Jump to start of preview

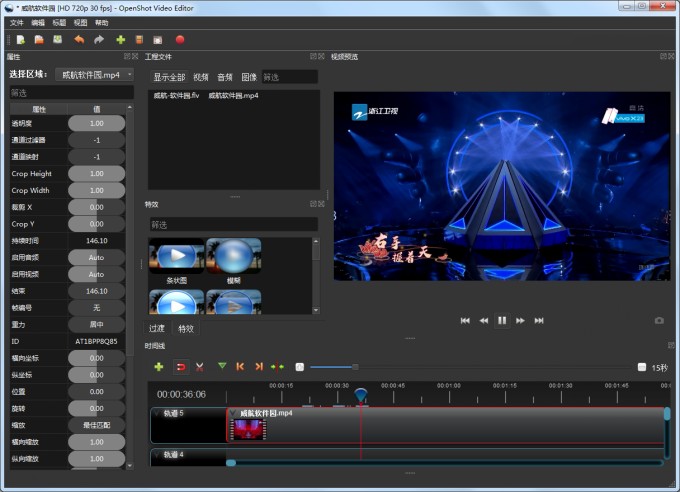[465, 321]
